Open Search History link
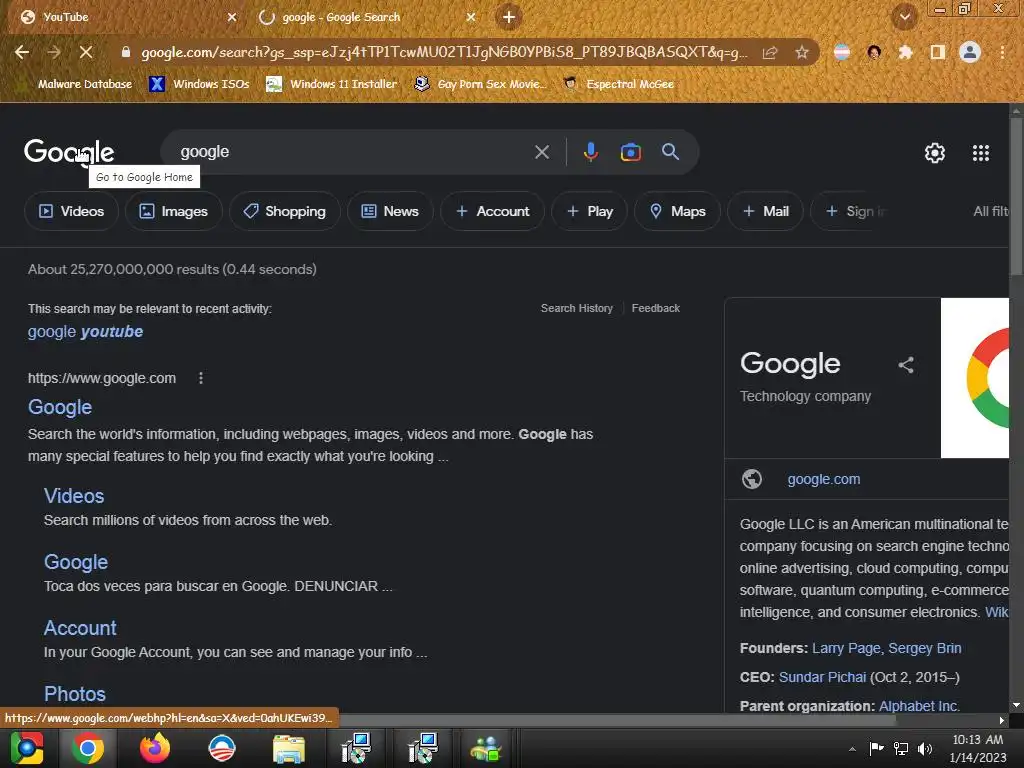The image size is (1024, 768). pyautogui.click(x=577, y=308)
